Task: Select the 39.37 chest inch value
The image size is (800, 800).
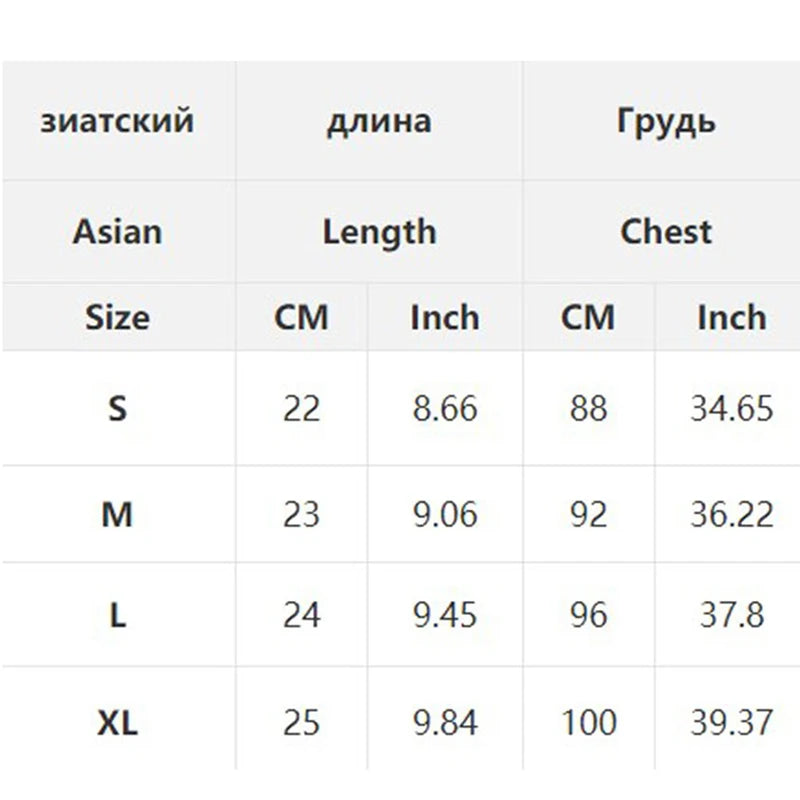Action: pyautogui.click(x=731, y=720)
